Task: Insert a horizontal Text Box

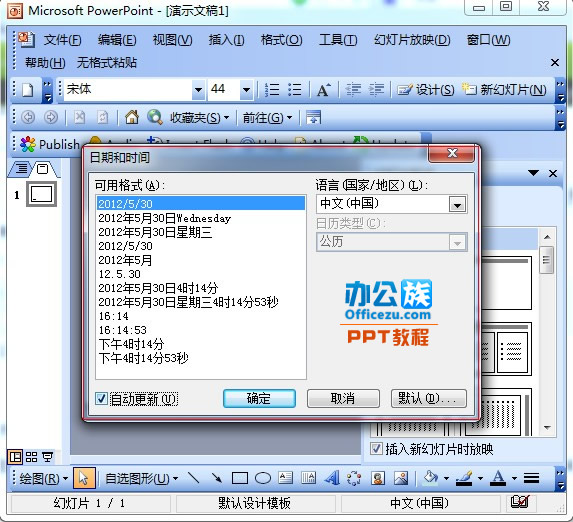Action: [285, 478]
